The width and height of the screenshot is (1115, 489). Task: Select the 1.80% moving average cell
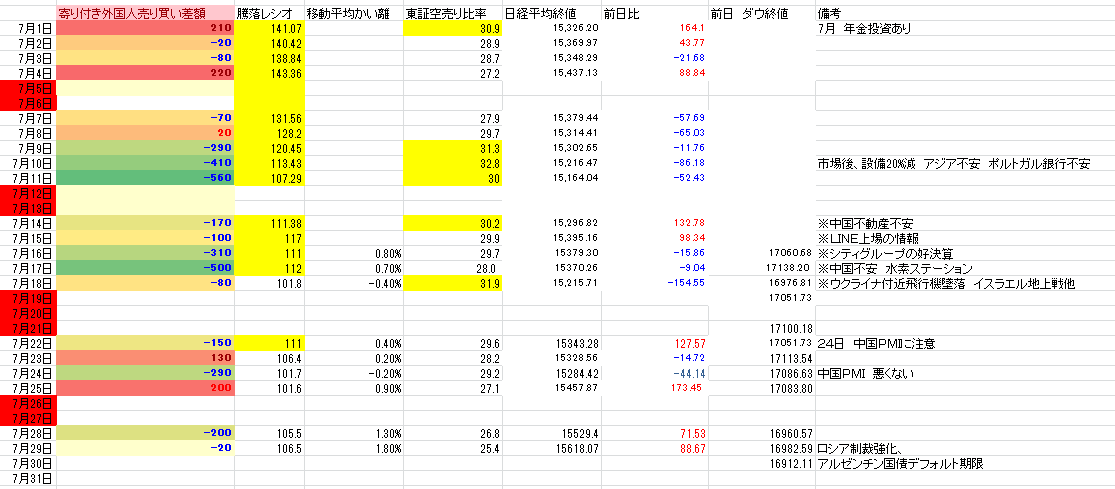[353, 448]
